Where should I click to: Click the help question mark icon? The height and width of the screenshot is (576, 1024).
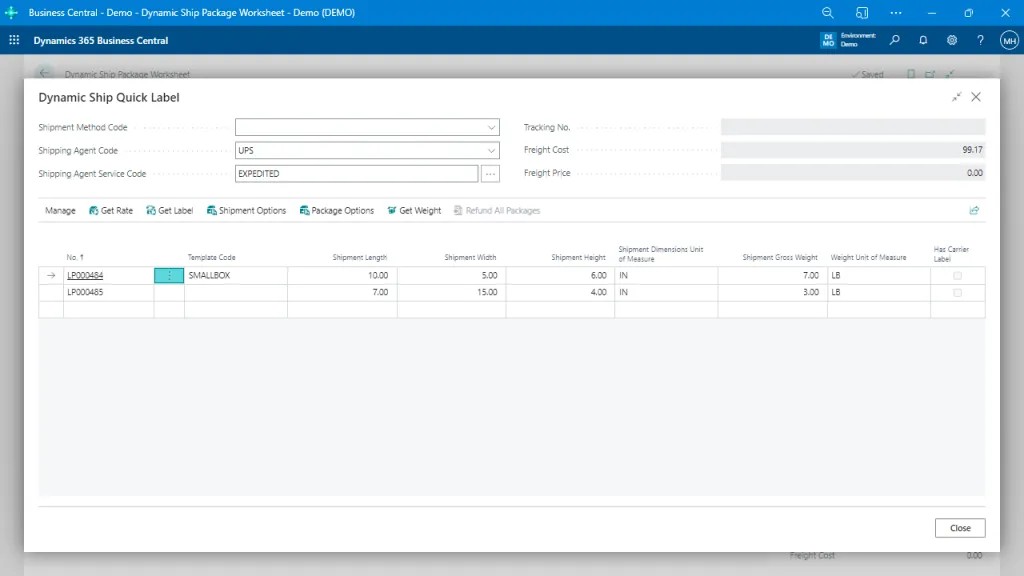point(980,41)
